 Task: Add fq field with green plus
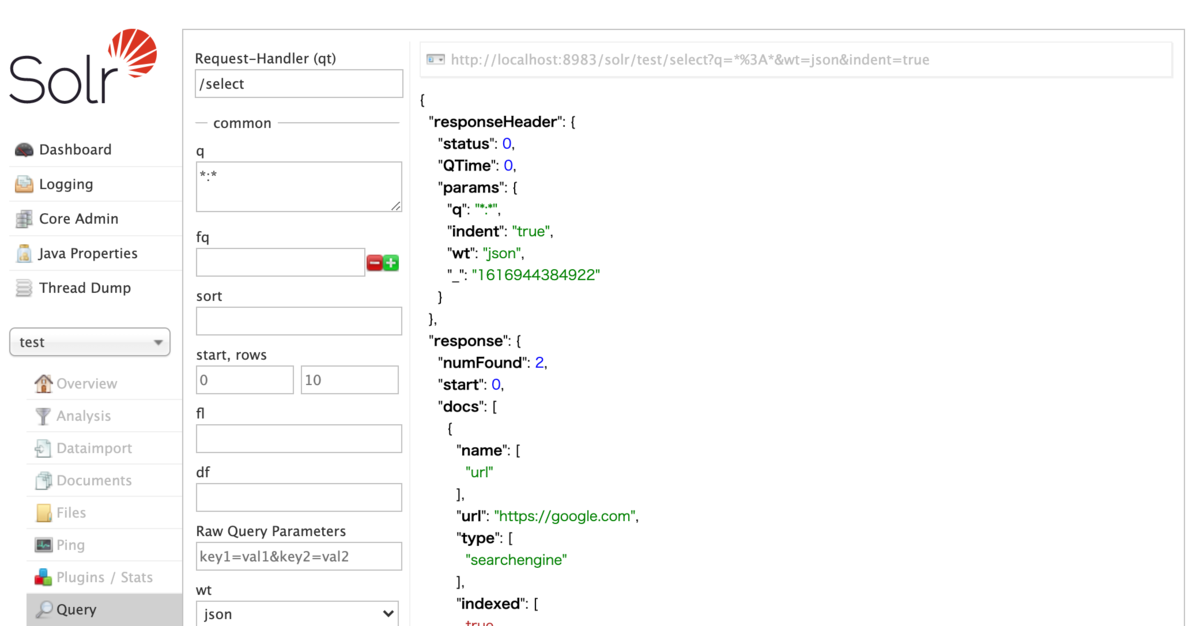391,263
